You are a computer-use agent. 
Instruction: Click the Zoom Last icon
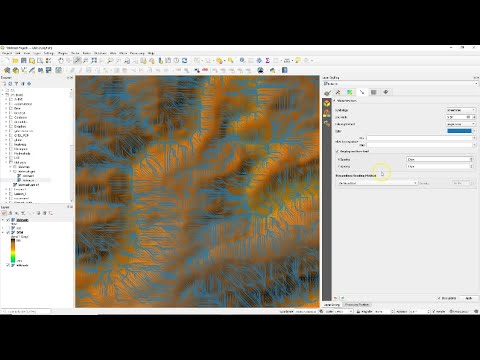click(127, 61)
